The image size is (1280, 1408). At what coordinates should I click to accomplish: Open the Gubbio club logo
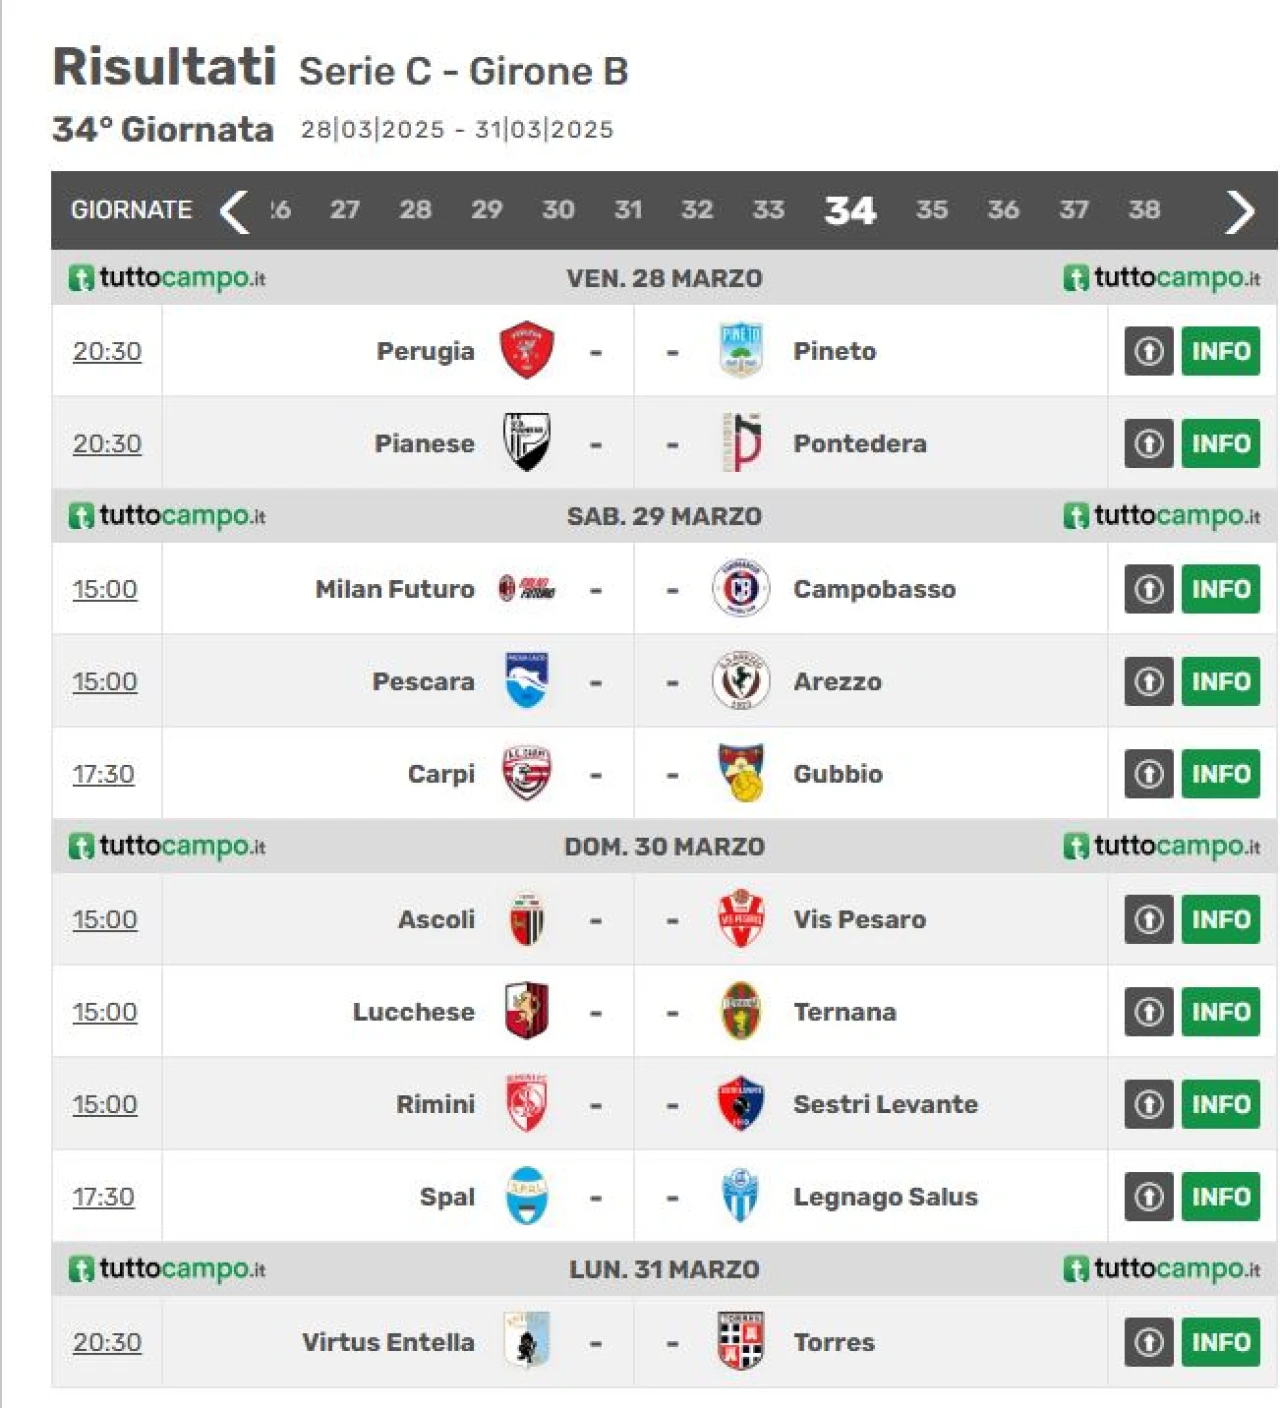tap(741, 773)
